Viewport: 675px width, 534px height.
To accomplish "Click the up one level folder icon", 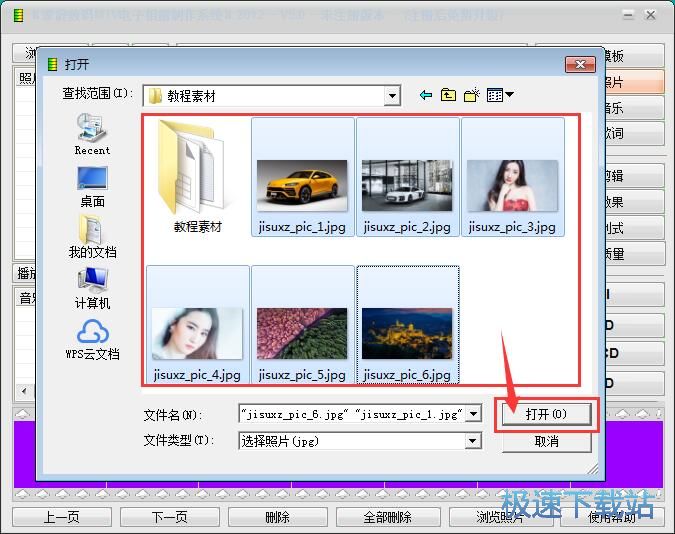I will tap(448, 95).
